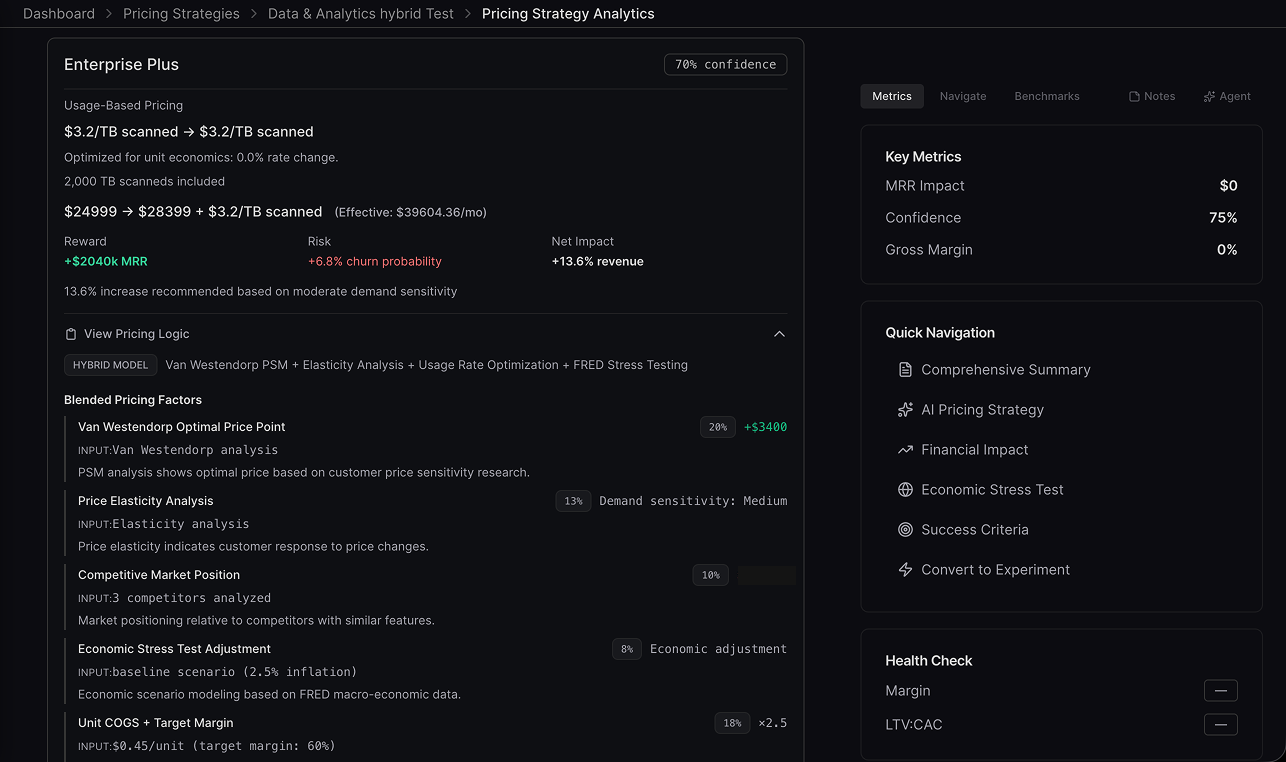This screenshot has height=762, width=1286.
Task: Click Demand sensitivity: Medium text
Action: pos(693,501)
